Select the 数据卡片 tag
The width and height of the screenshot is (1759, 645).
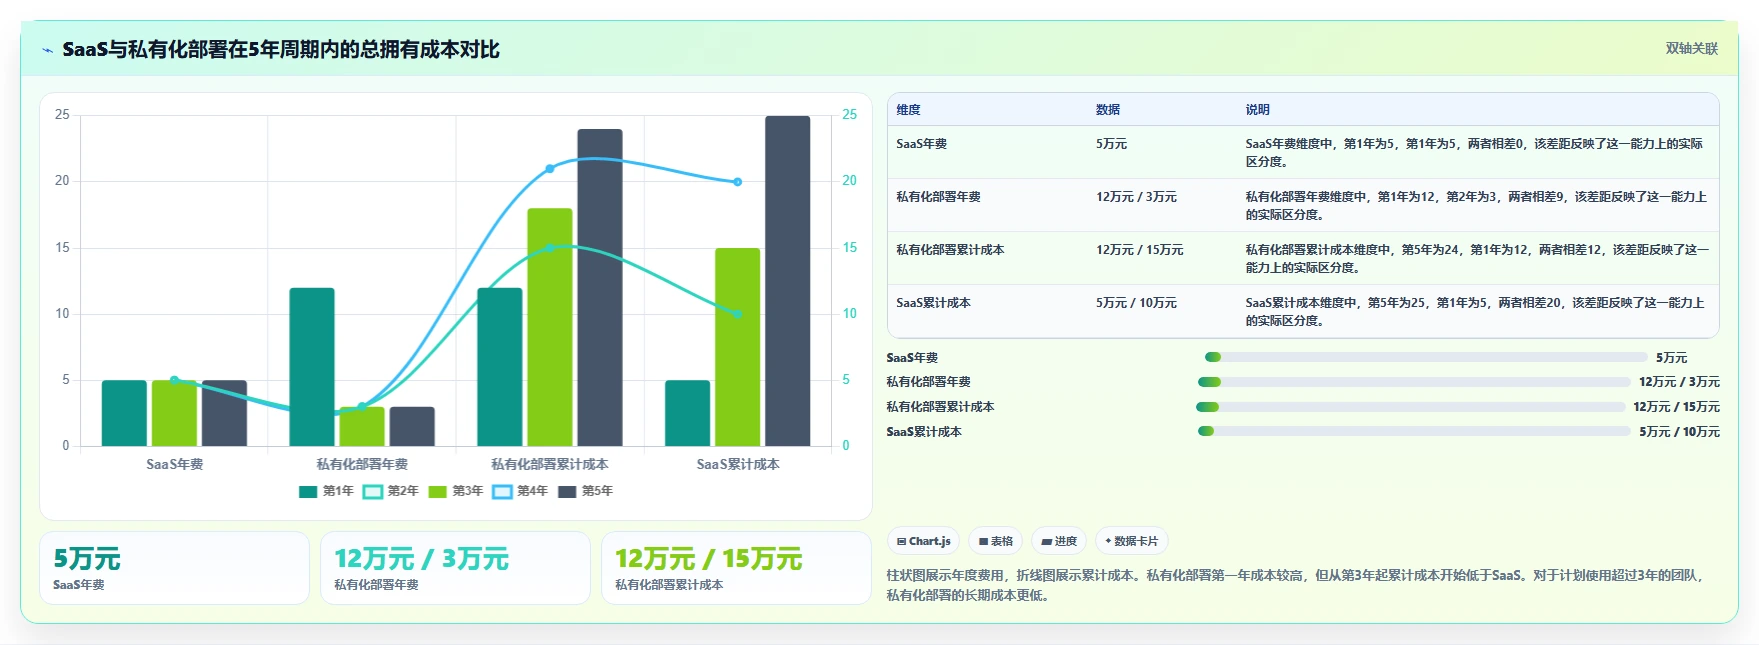tap(1132, 541)
